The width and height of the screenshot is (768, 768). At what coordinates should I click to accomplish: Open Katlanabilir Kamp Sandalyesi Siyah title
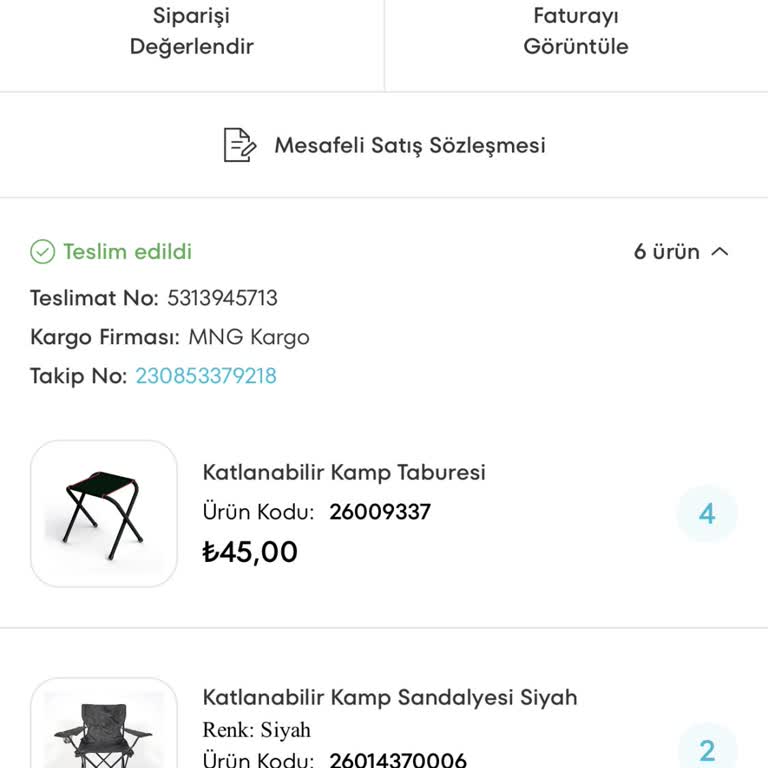[390, 697]
